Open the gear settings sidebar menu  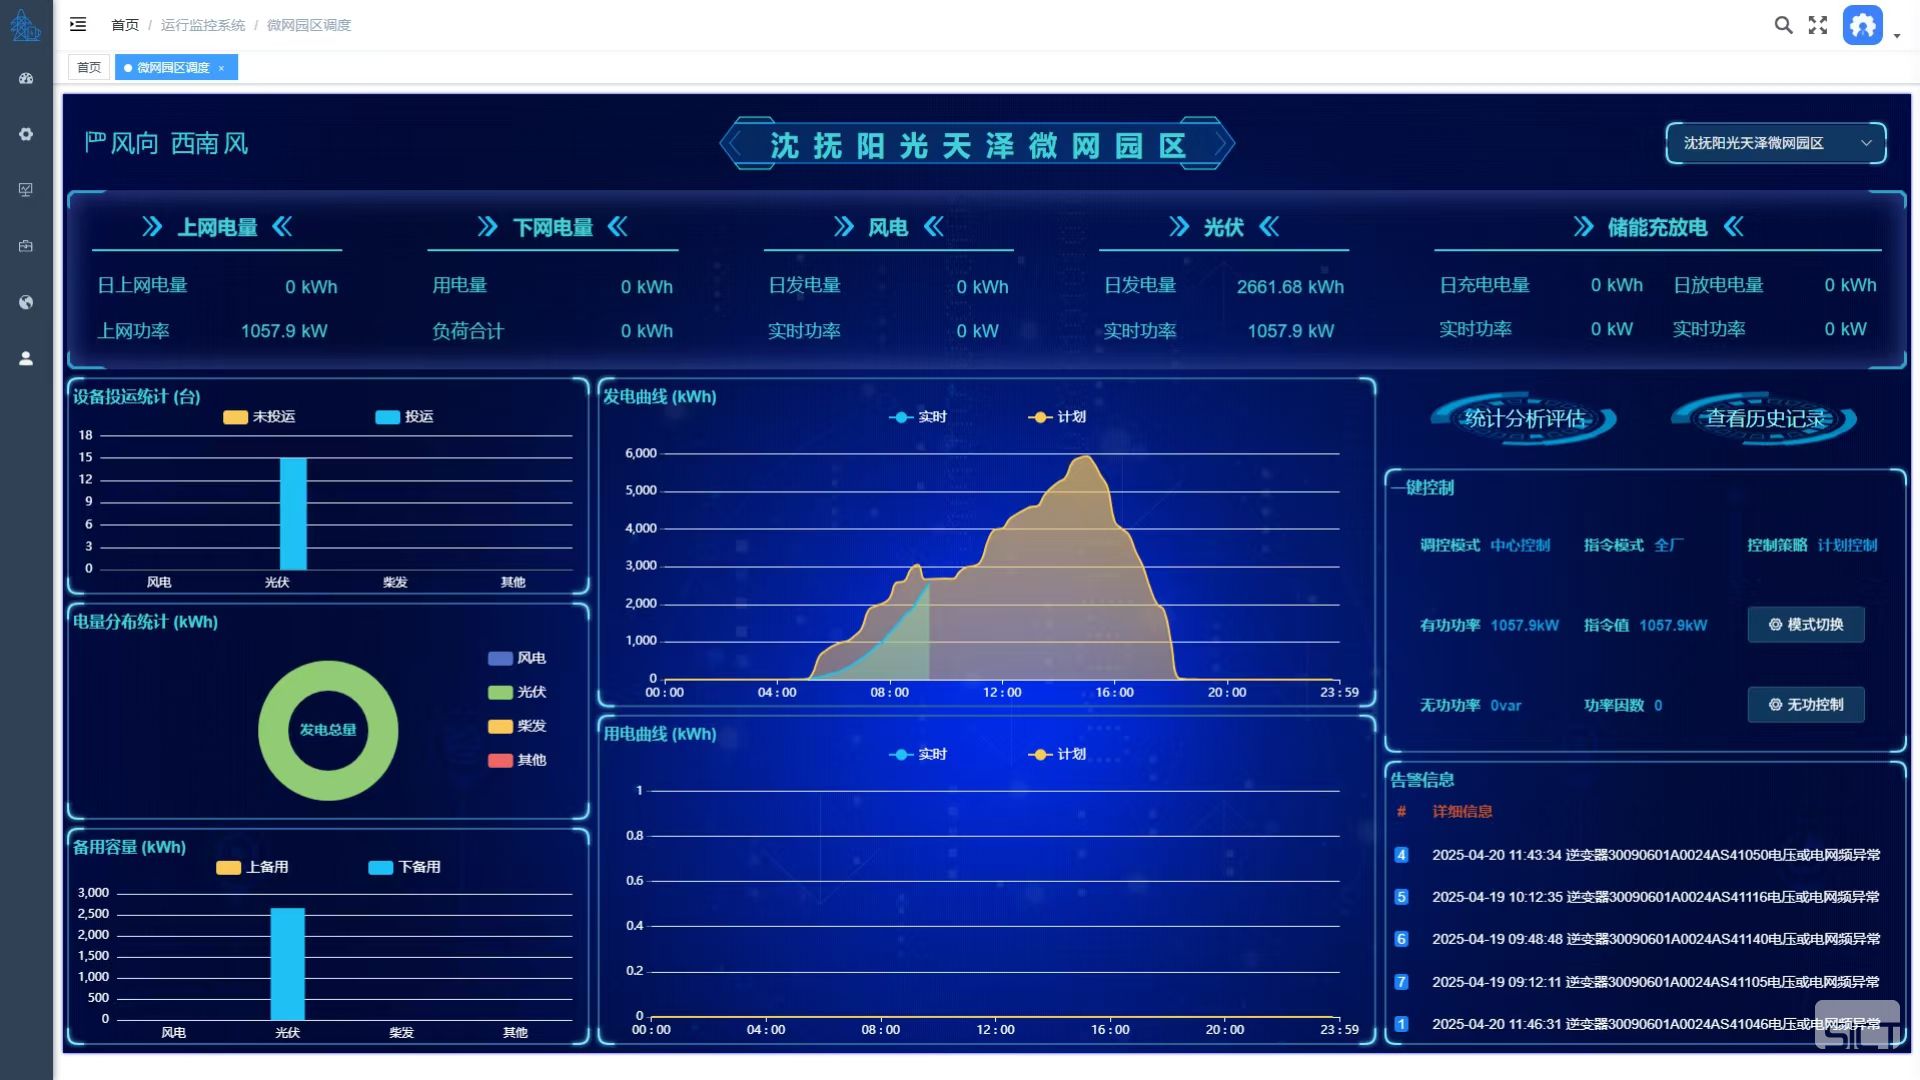click(x=26, y=134)
